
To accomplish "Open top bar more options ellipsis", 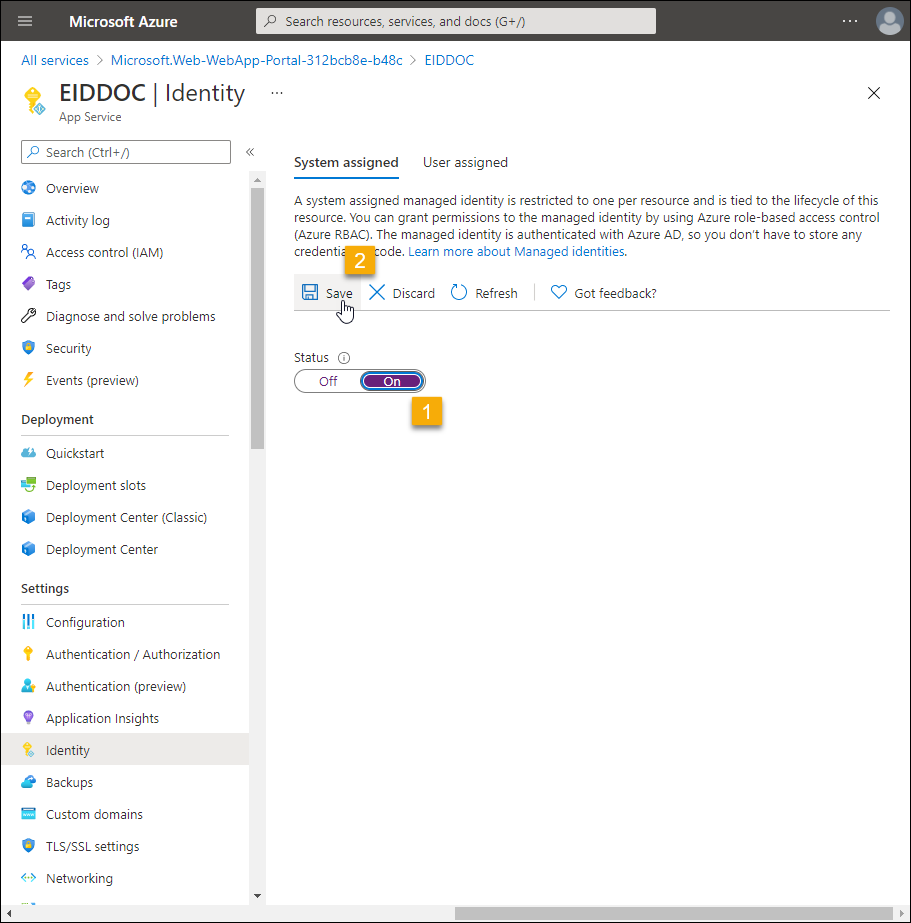I will tap(849, 21).
